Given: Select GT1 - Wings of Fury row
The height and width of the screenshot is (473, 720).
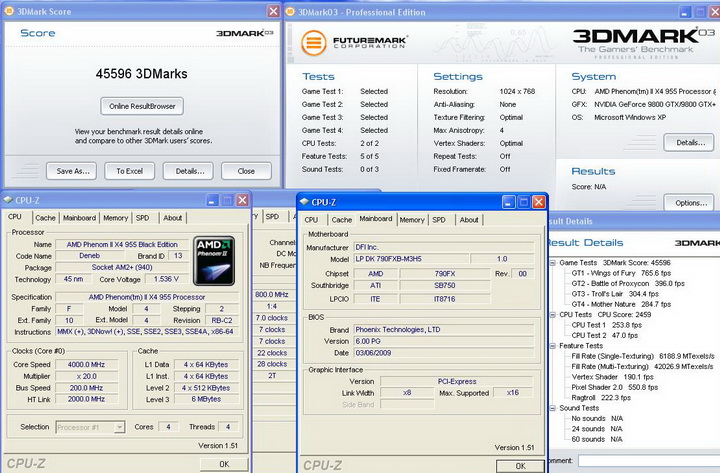Looking at the screenshot, I should tap(621, 273).
